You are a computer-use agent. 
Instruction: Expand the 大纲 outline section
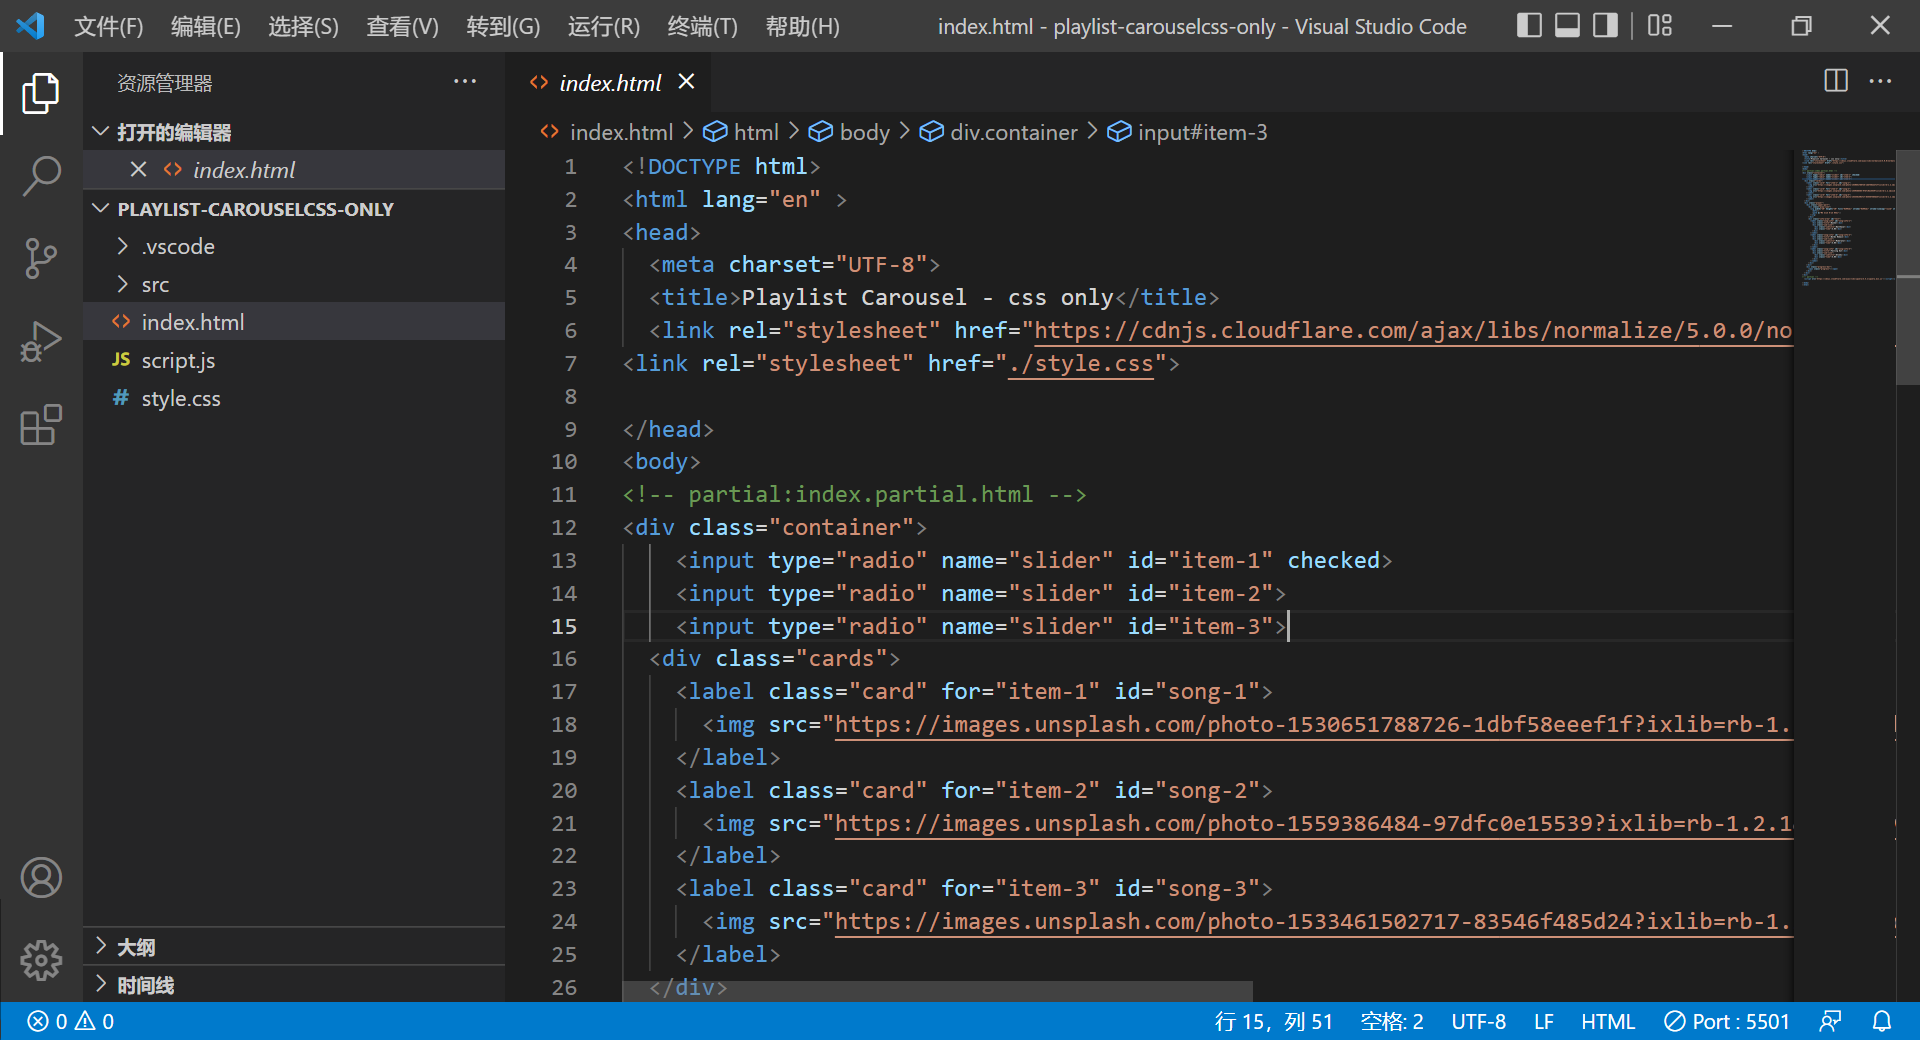pos(294,947)
